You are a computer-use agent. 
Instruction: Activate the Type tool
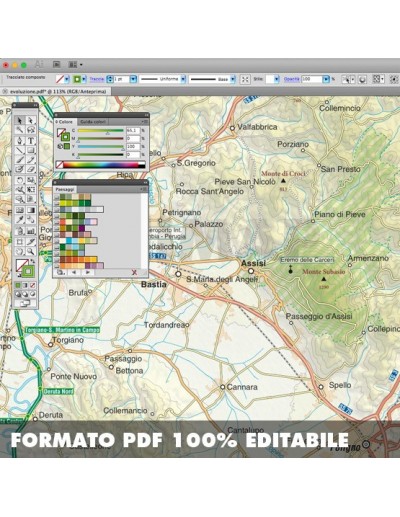(x=31, y=141)
